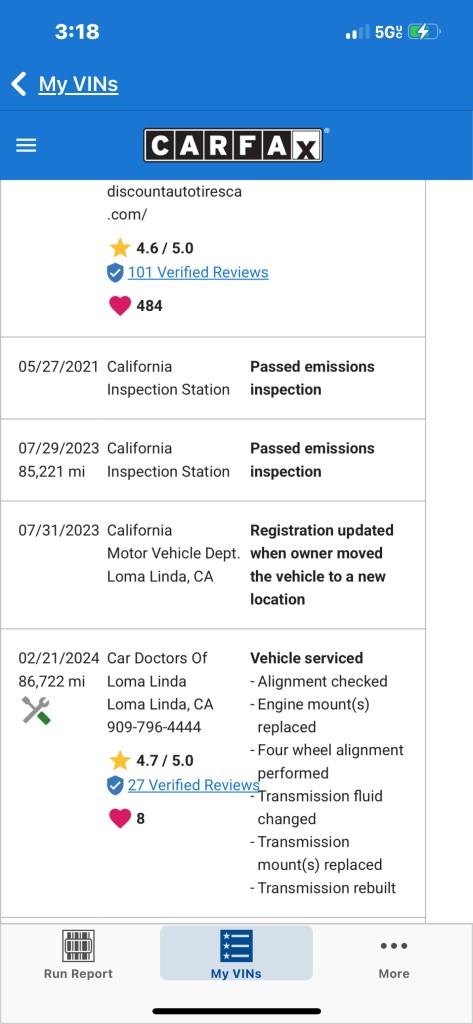Switch to the My VINs bottom tab
The image size is (473, 1024).
coord(236,954)
